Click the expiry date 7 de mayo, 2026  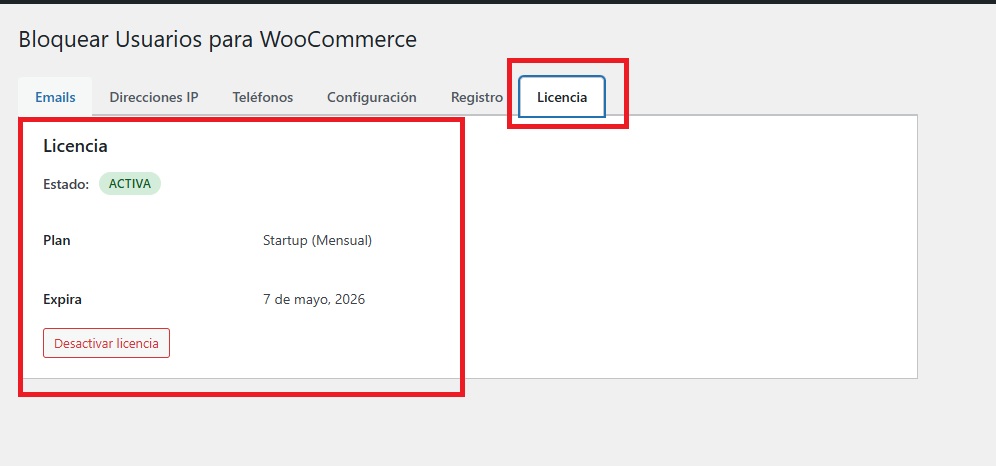313,299
